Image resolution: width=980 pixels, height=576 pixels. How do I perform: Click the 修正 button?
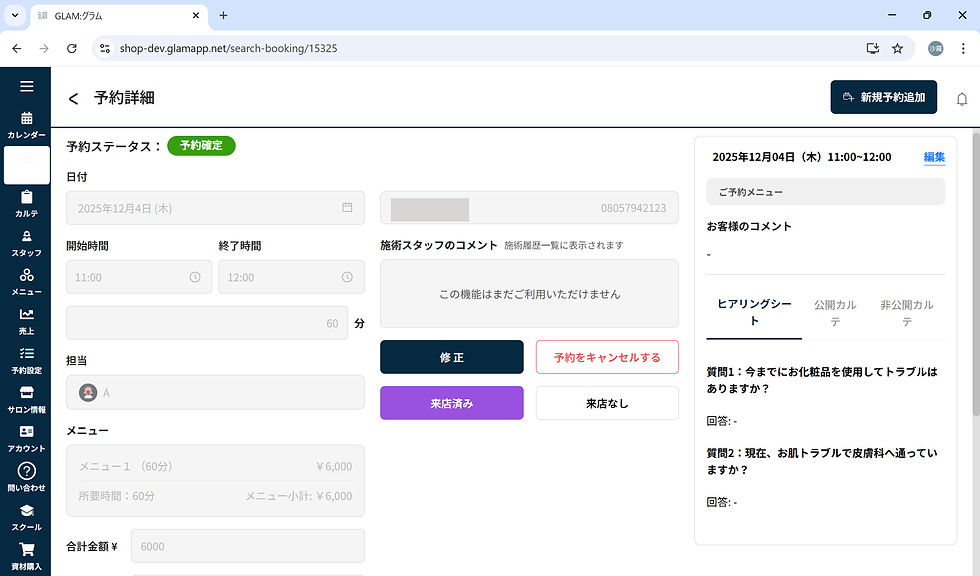click(x=451, y=357)
